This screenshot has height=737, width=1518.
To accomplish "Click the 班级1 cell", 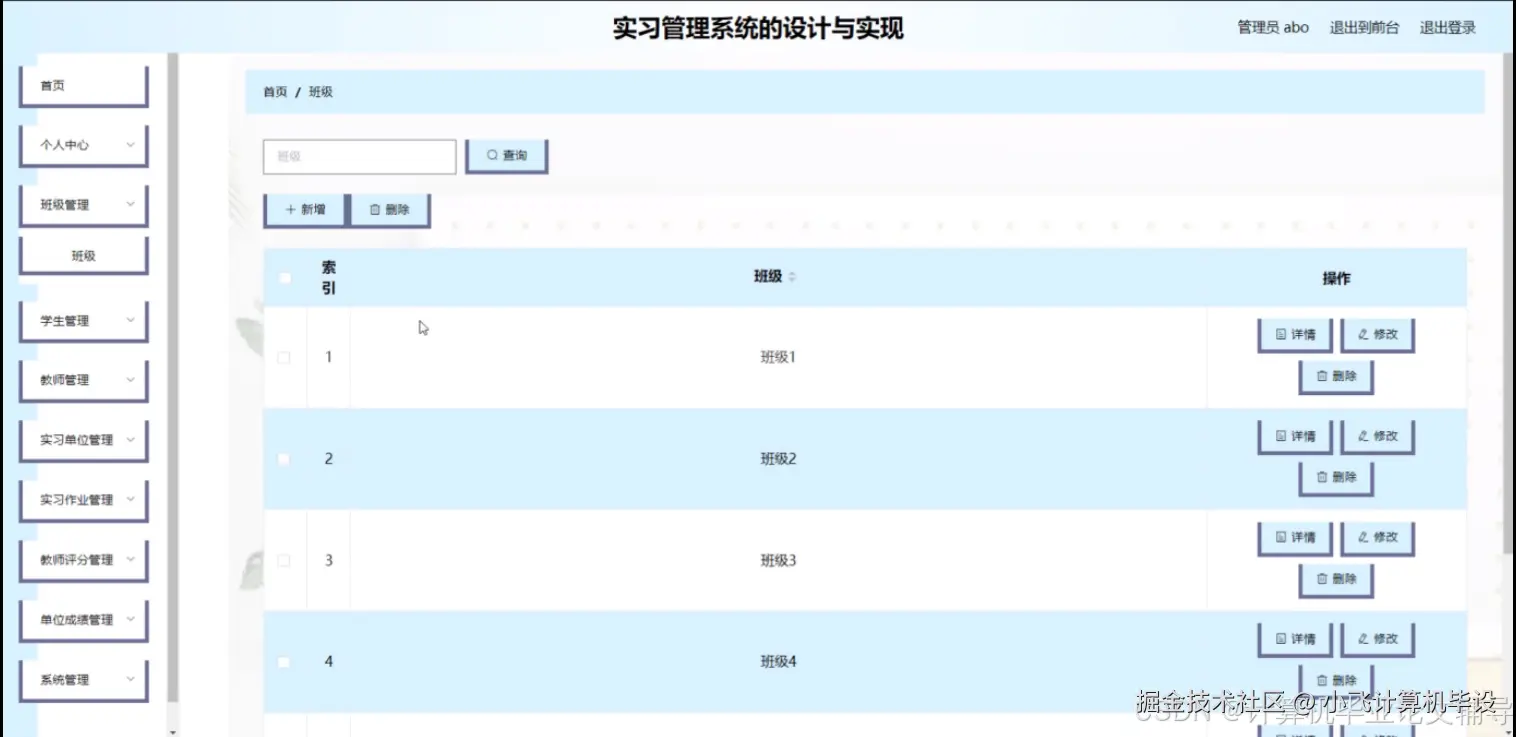I will [x=778, y=358].
